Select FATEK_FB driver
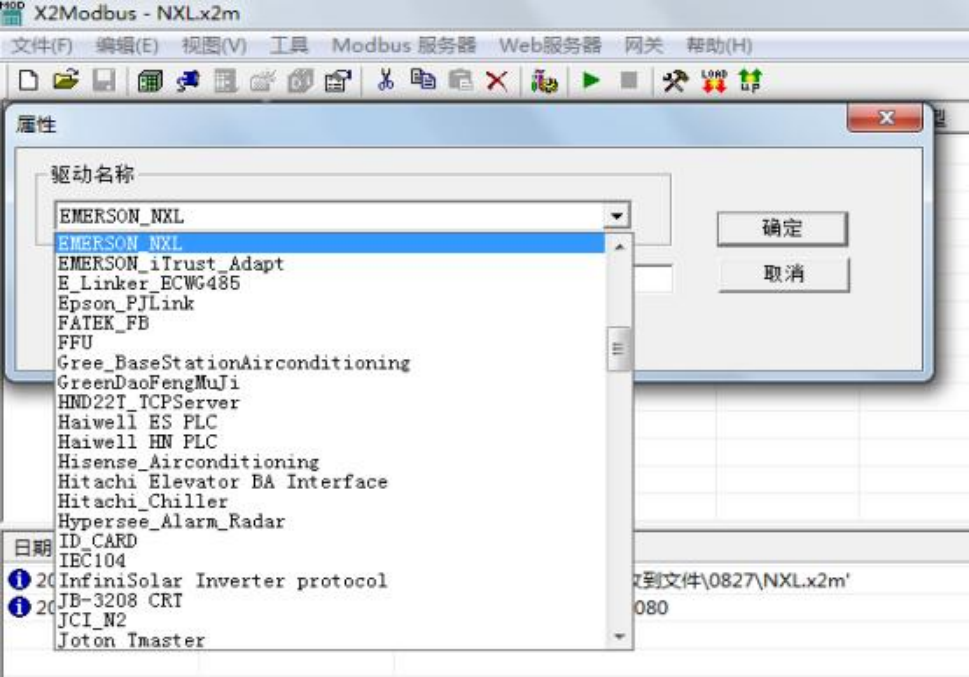The height and width of the screenshot is (677, 969). click(x=330, y=323)
